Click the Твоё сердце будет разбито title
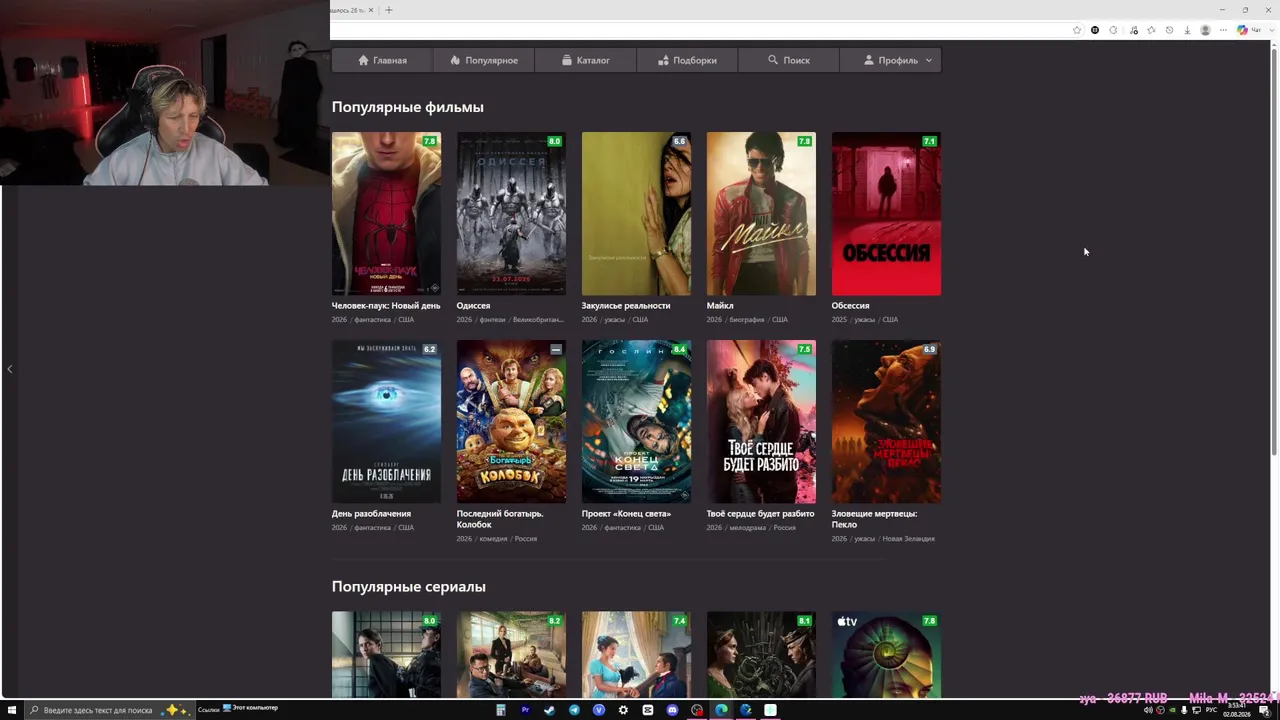 [x=761, y=514]
